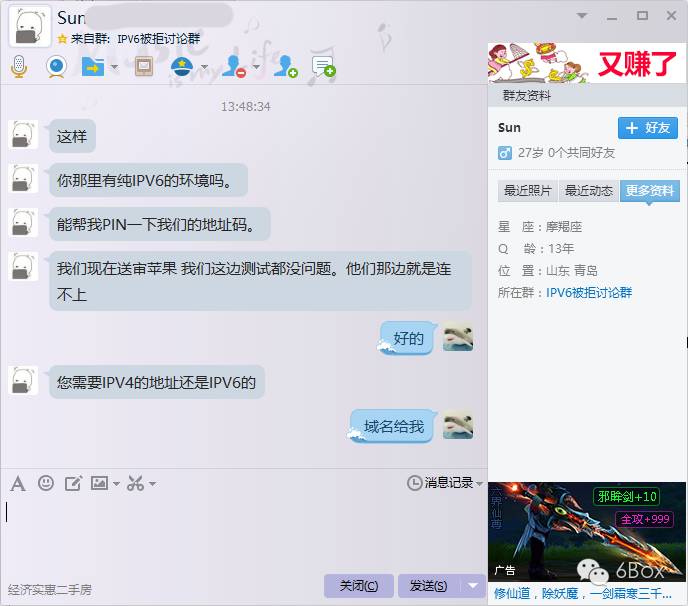Image resolution: width=688 pixels, height=606 pixels.
Task: Click the 13:48:34 timestamp
Action: [246, 107]
